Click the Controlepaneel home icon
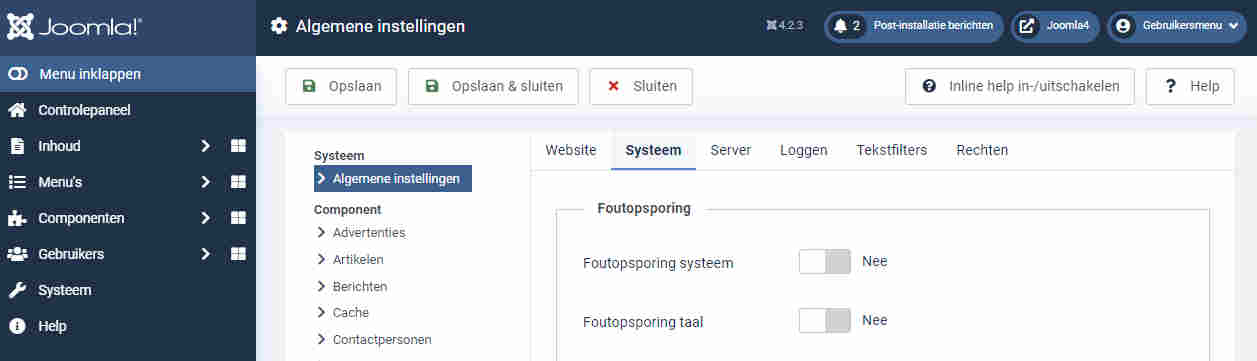 (x=17, y=110)
